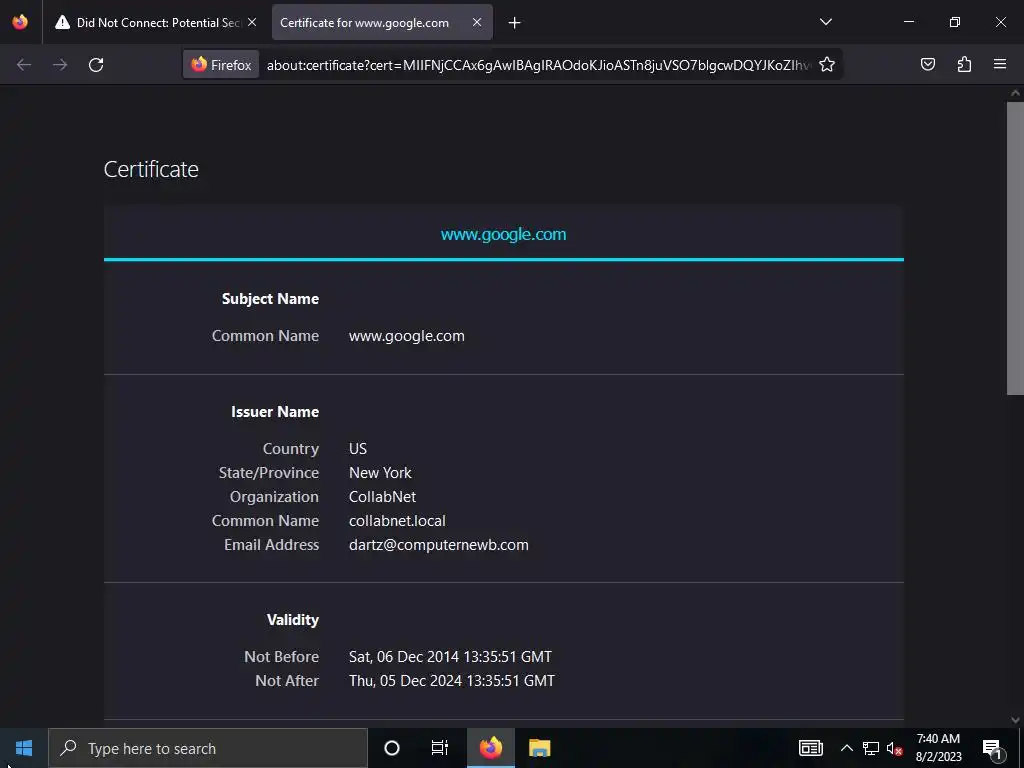Image resolution: width=1024 pixels, height=768 pixels.
Task: Click the Organization value CollabNet
Action: 382,497
